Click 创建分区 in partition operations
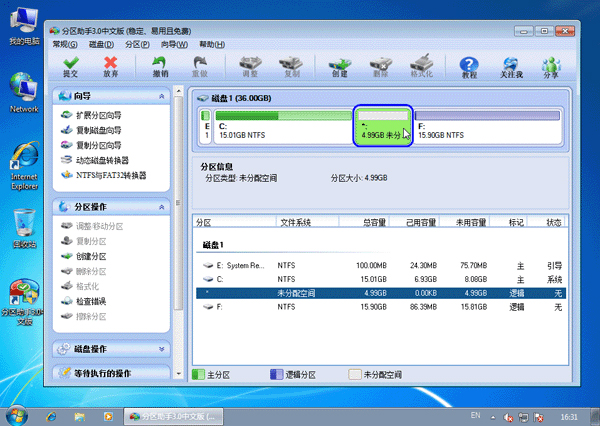This screenshot has height=426, width=600. [x=90, y=257]
